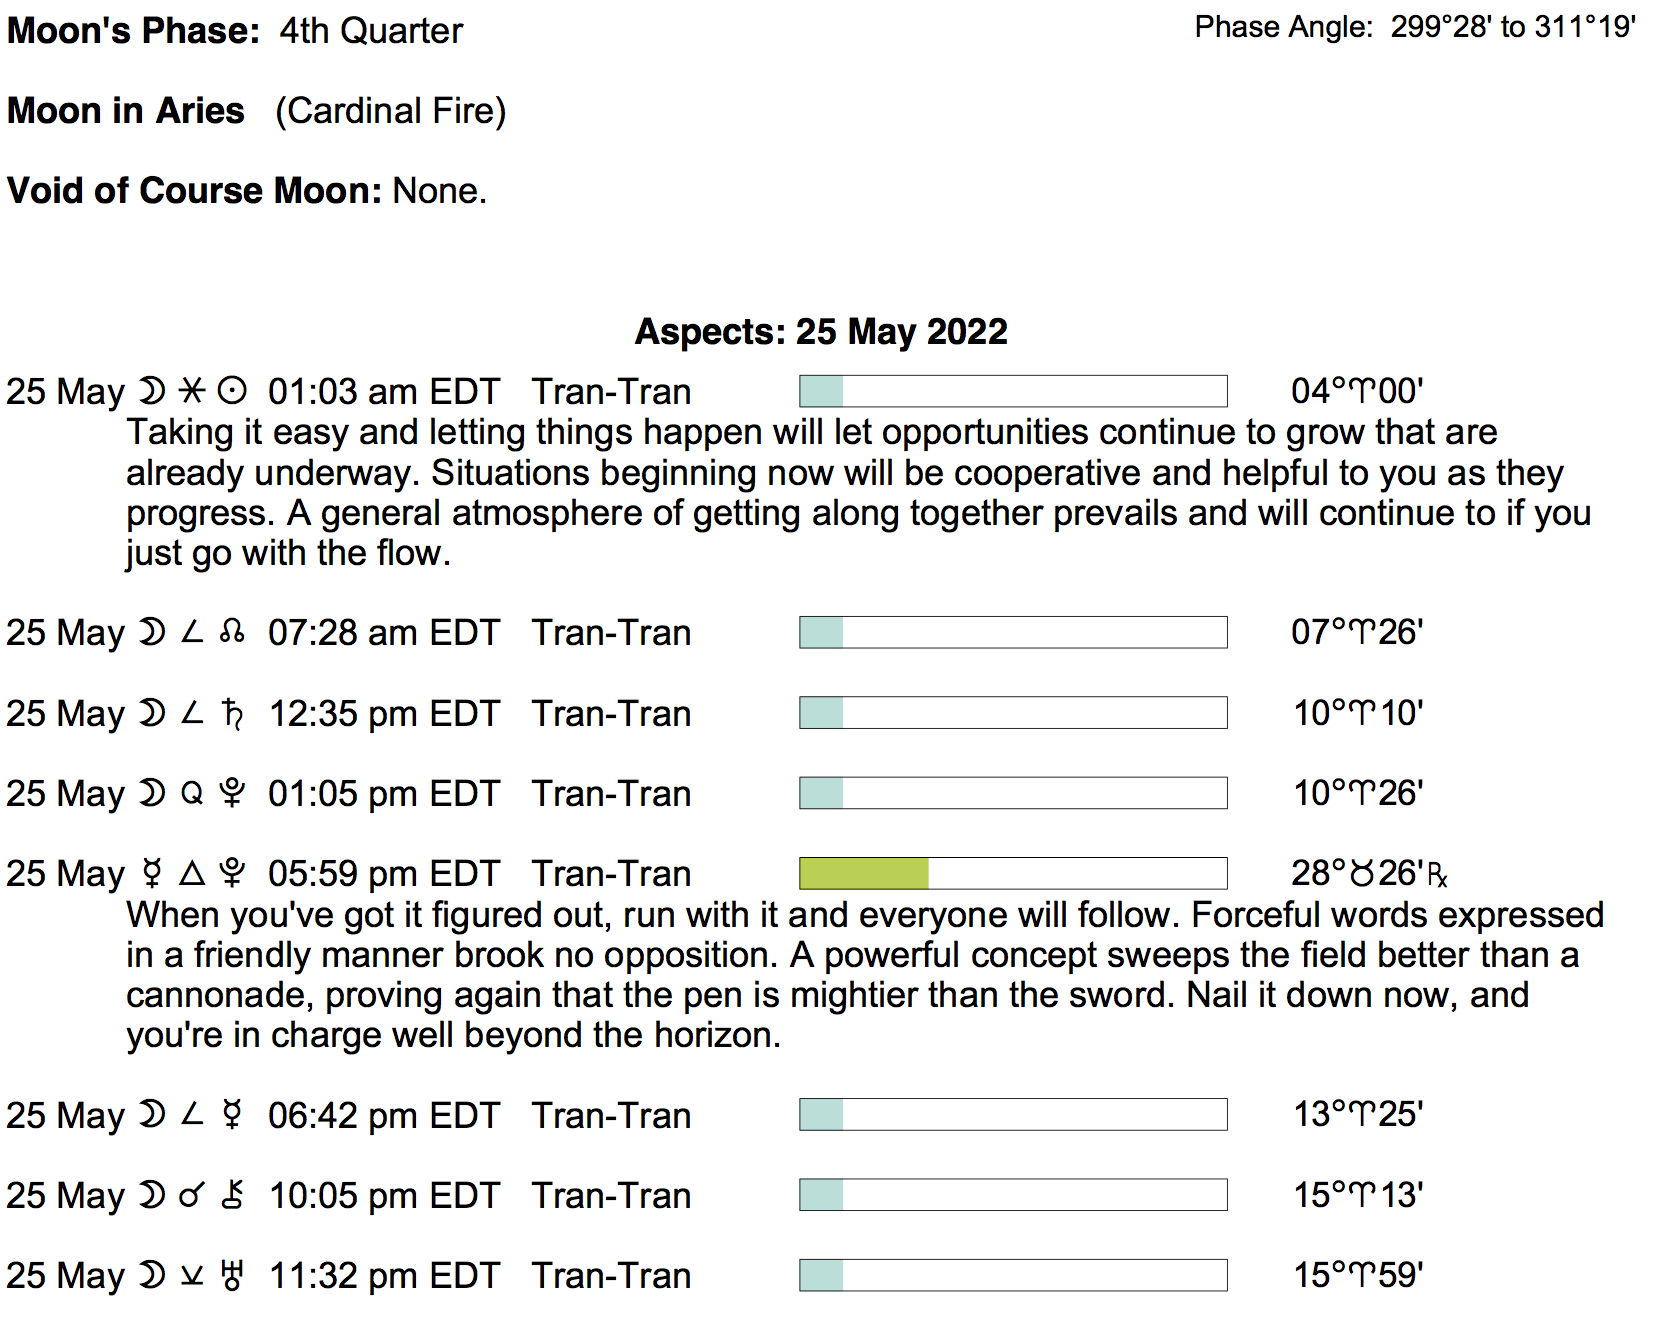
Task: Click the North Node glyph at 07:28 am
Action: click(x=232, y=632)
